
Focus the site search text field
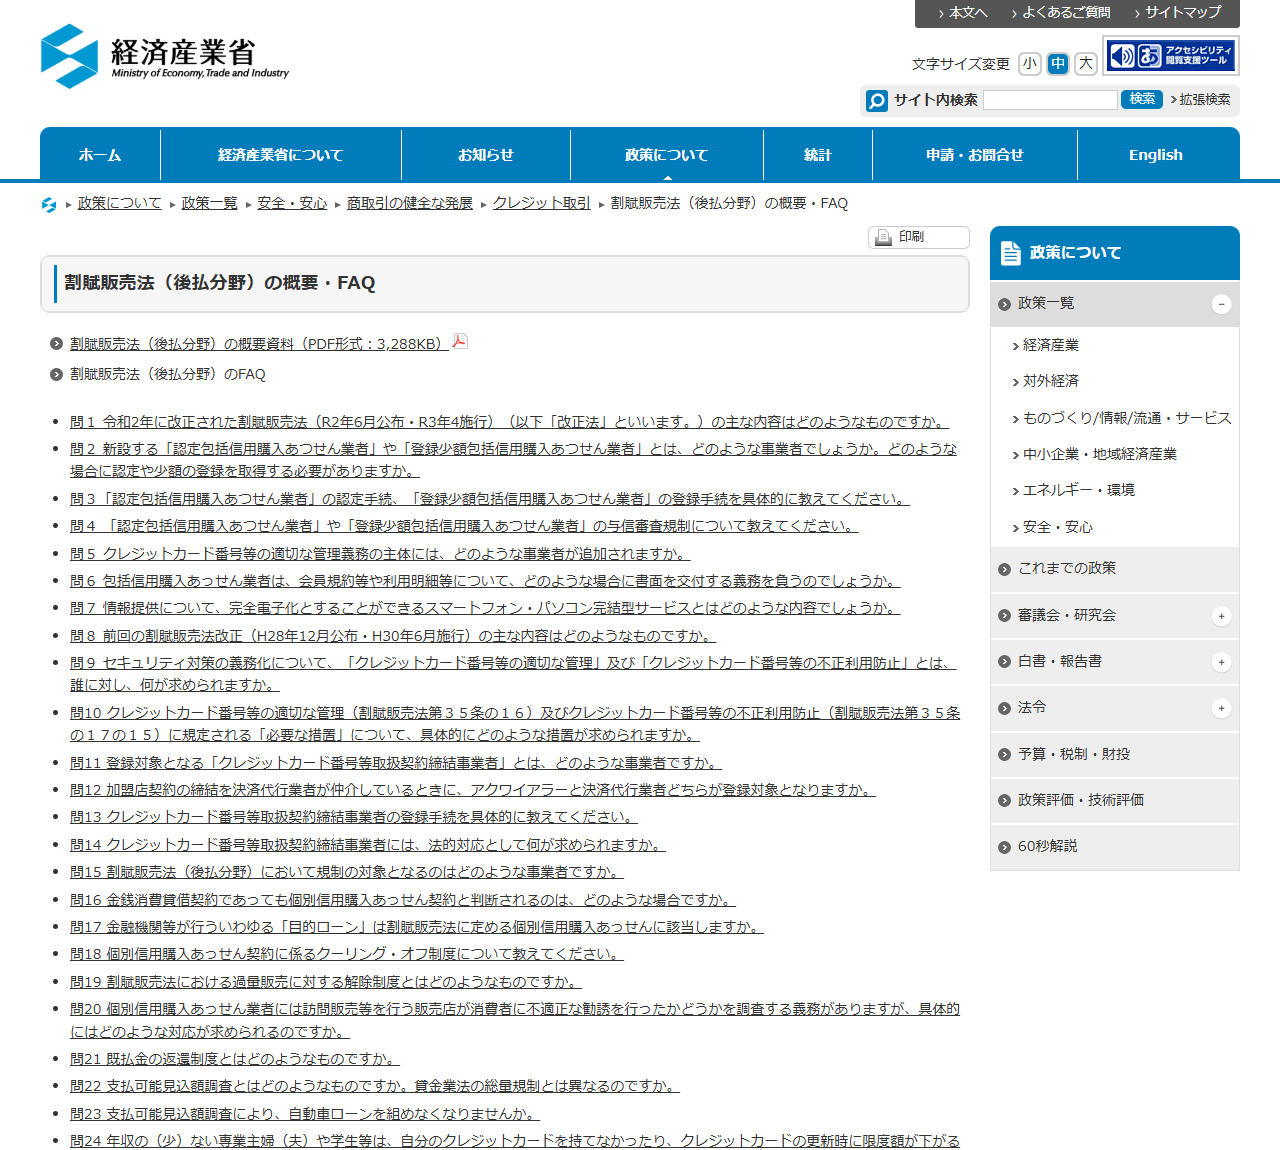tap(1050, 100)
